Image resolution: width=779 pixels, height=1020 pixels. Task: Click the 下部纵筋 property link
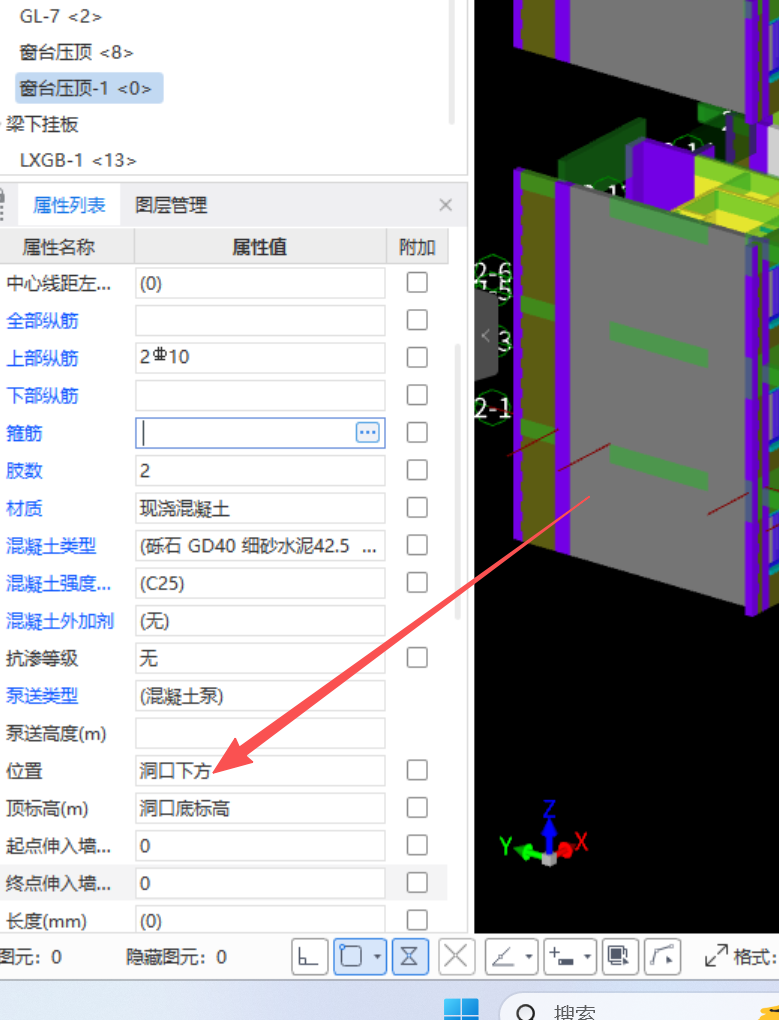click(x=42, y=396)
